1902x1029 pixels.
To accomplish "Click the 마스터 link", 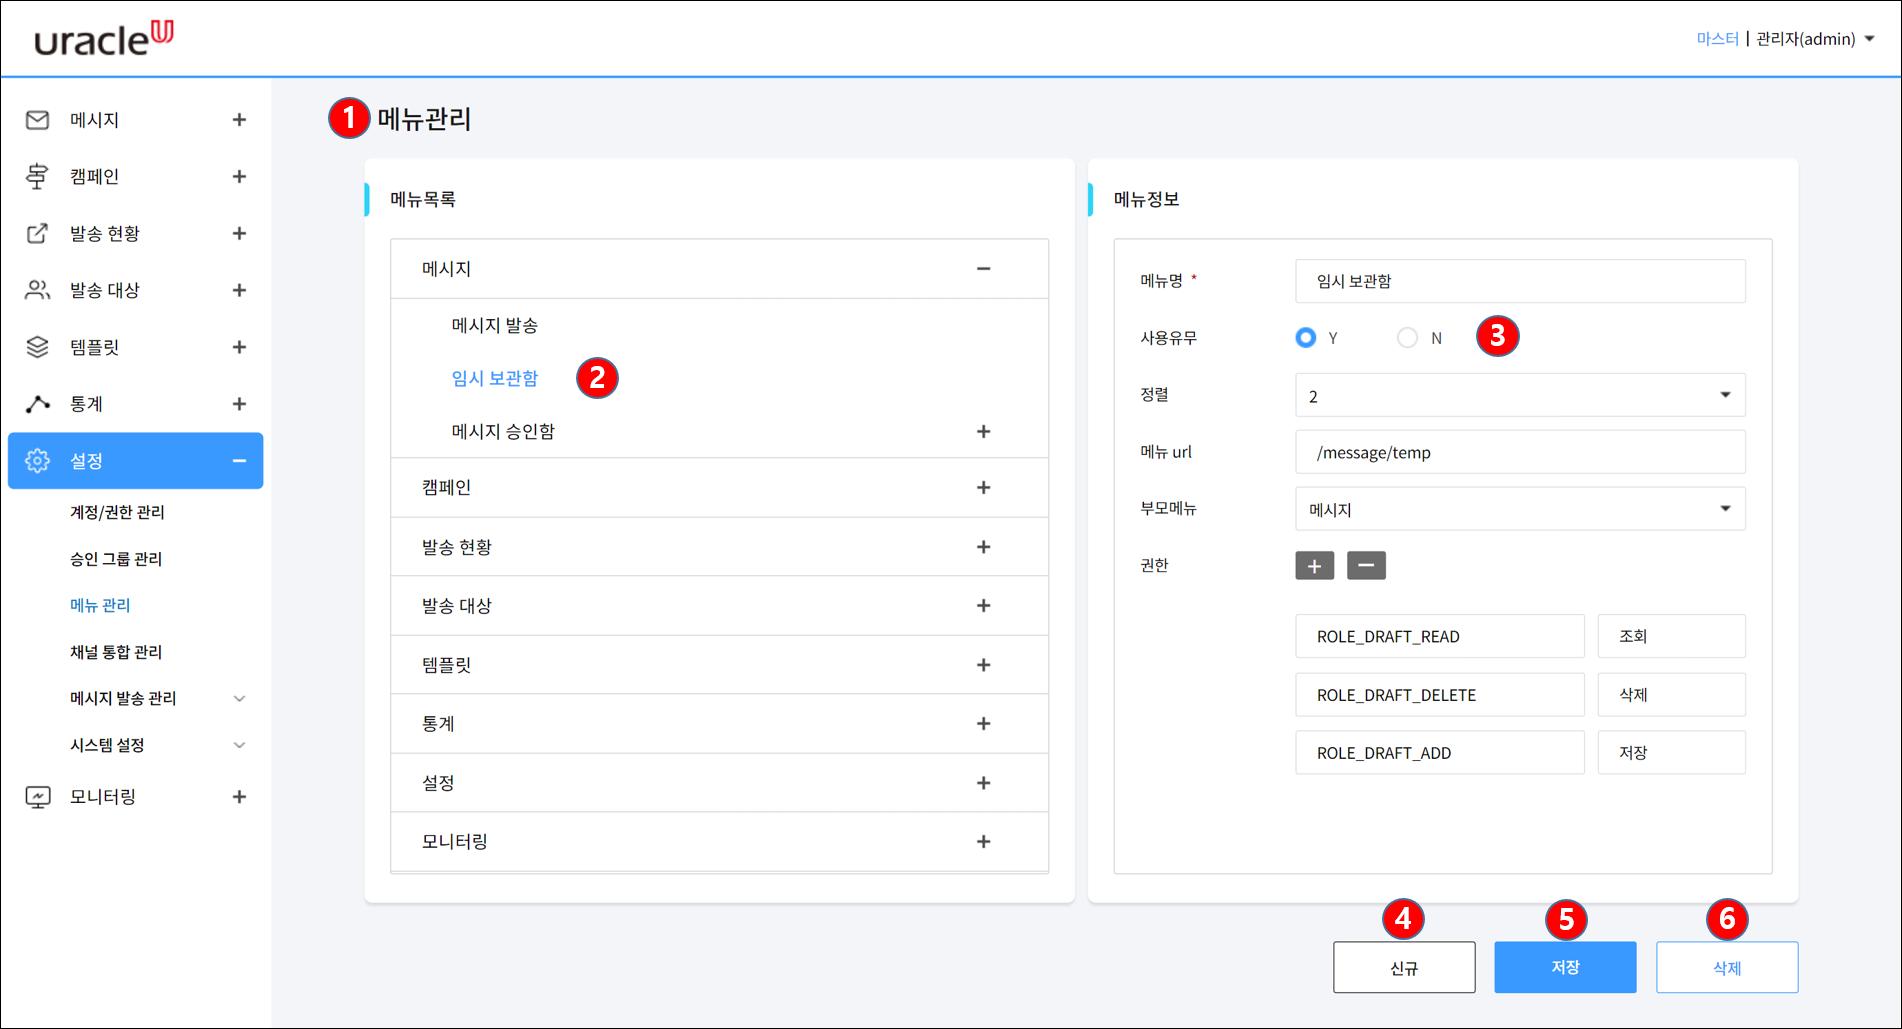I will pyautogui.click(x=1717, y=39).
